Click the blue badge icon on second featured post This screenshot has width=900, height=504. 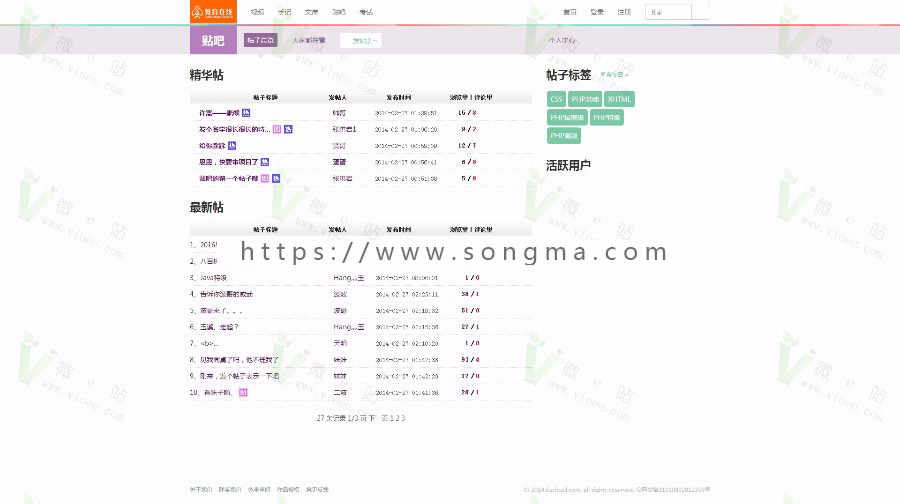[288, 129]
